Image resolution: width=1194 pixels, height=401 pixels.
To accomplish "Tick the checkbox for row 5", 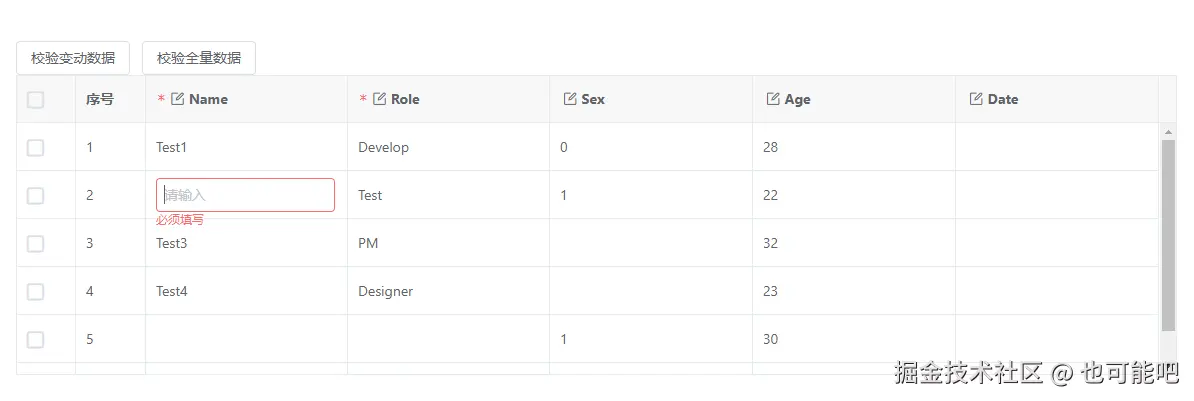I will (x=36, y=339).
